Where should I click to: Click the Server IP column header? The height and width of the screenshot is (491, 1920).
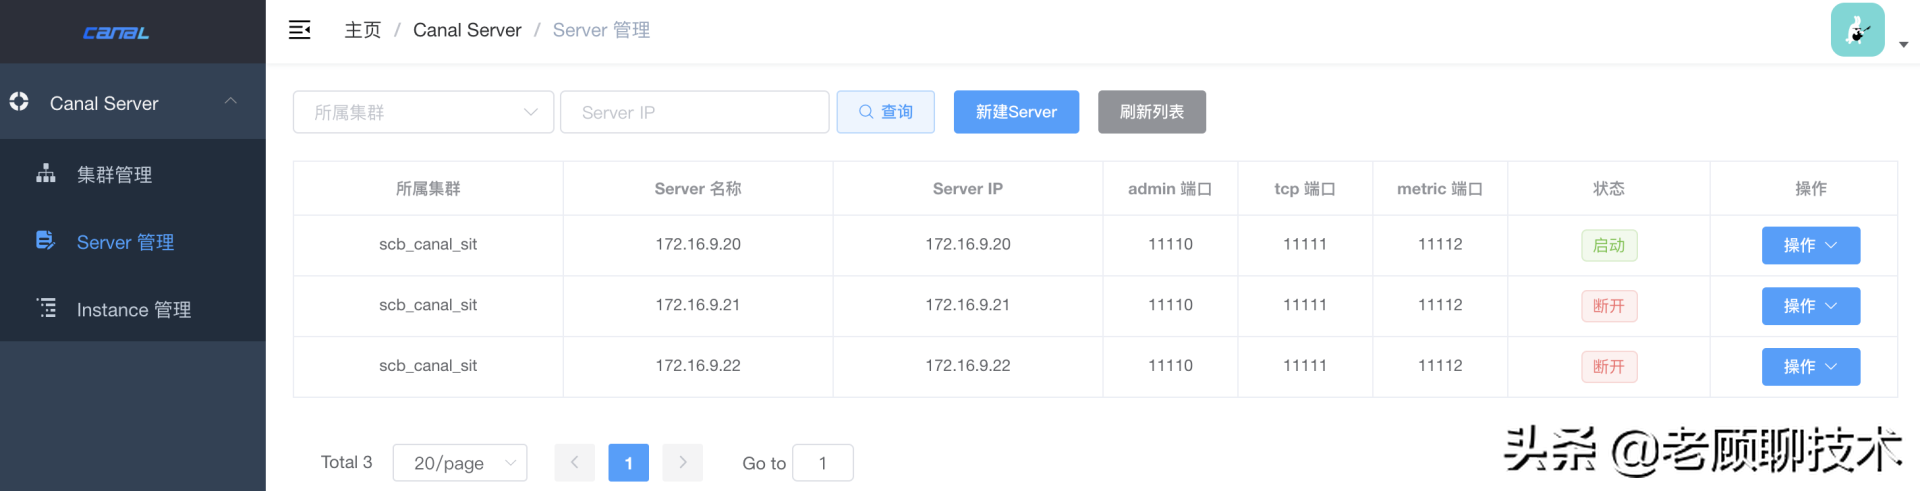[x=968, y=189]
